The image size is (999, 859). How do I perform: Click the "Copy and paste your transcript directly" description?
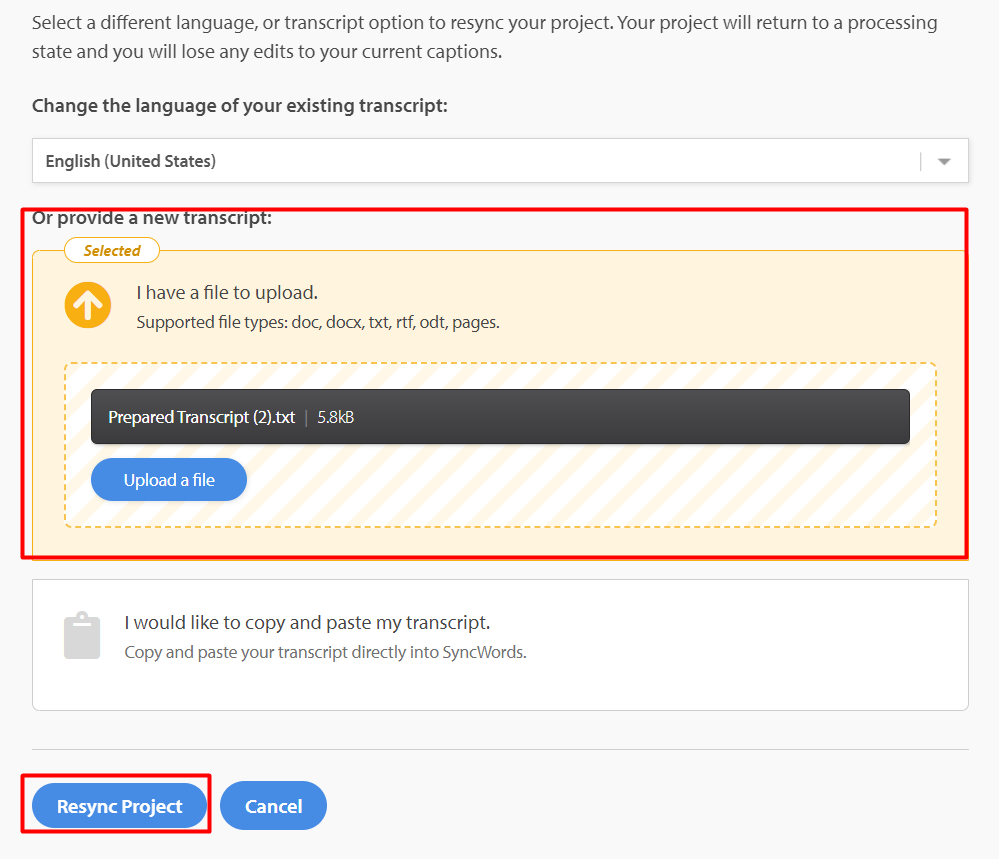click(326, 653)
